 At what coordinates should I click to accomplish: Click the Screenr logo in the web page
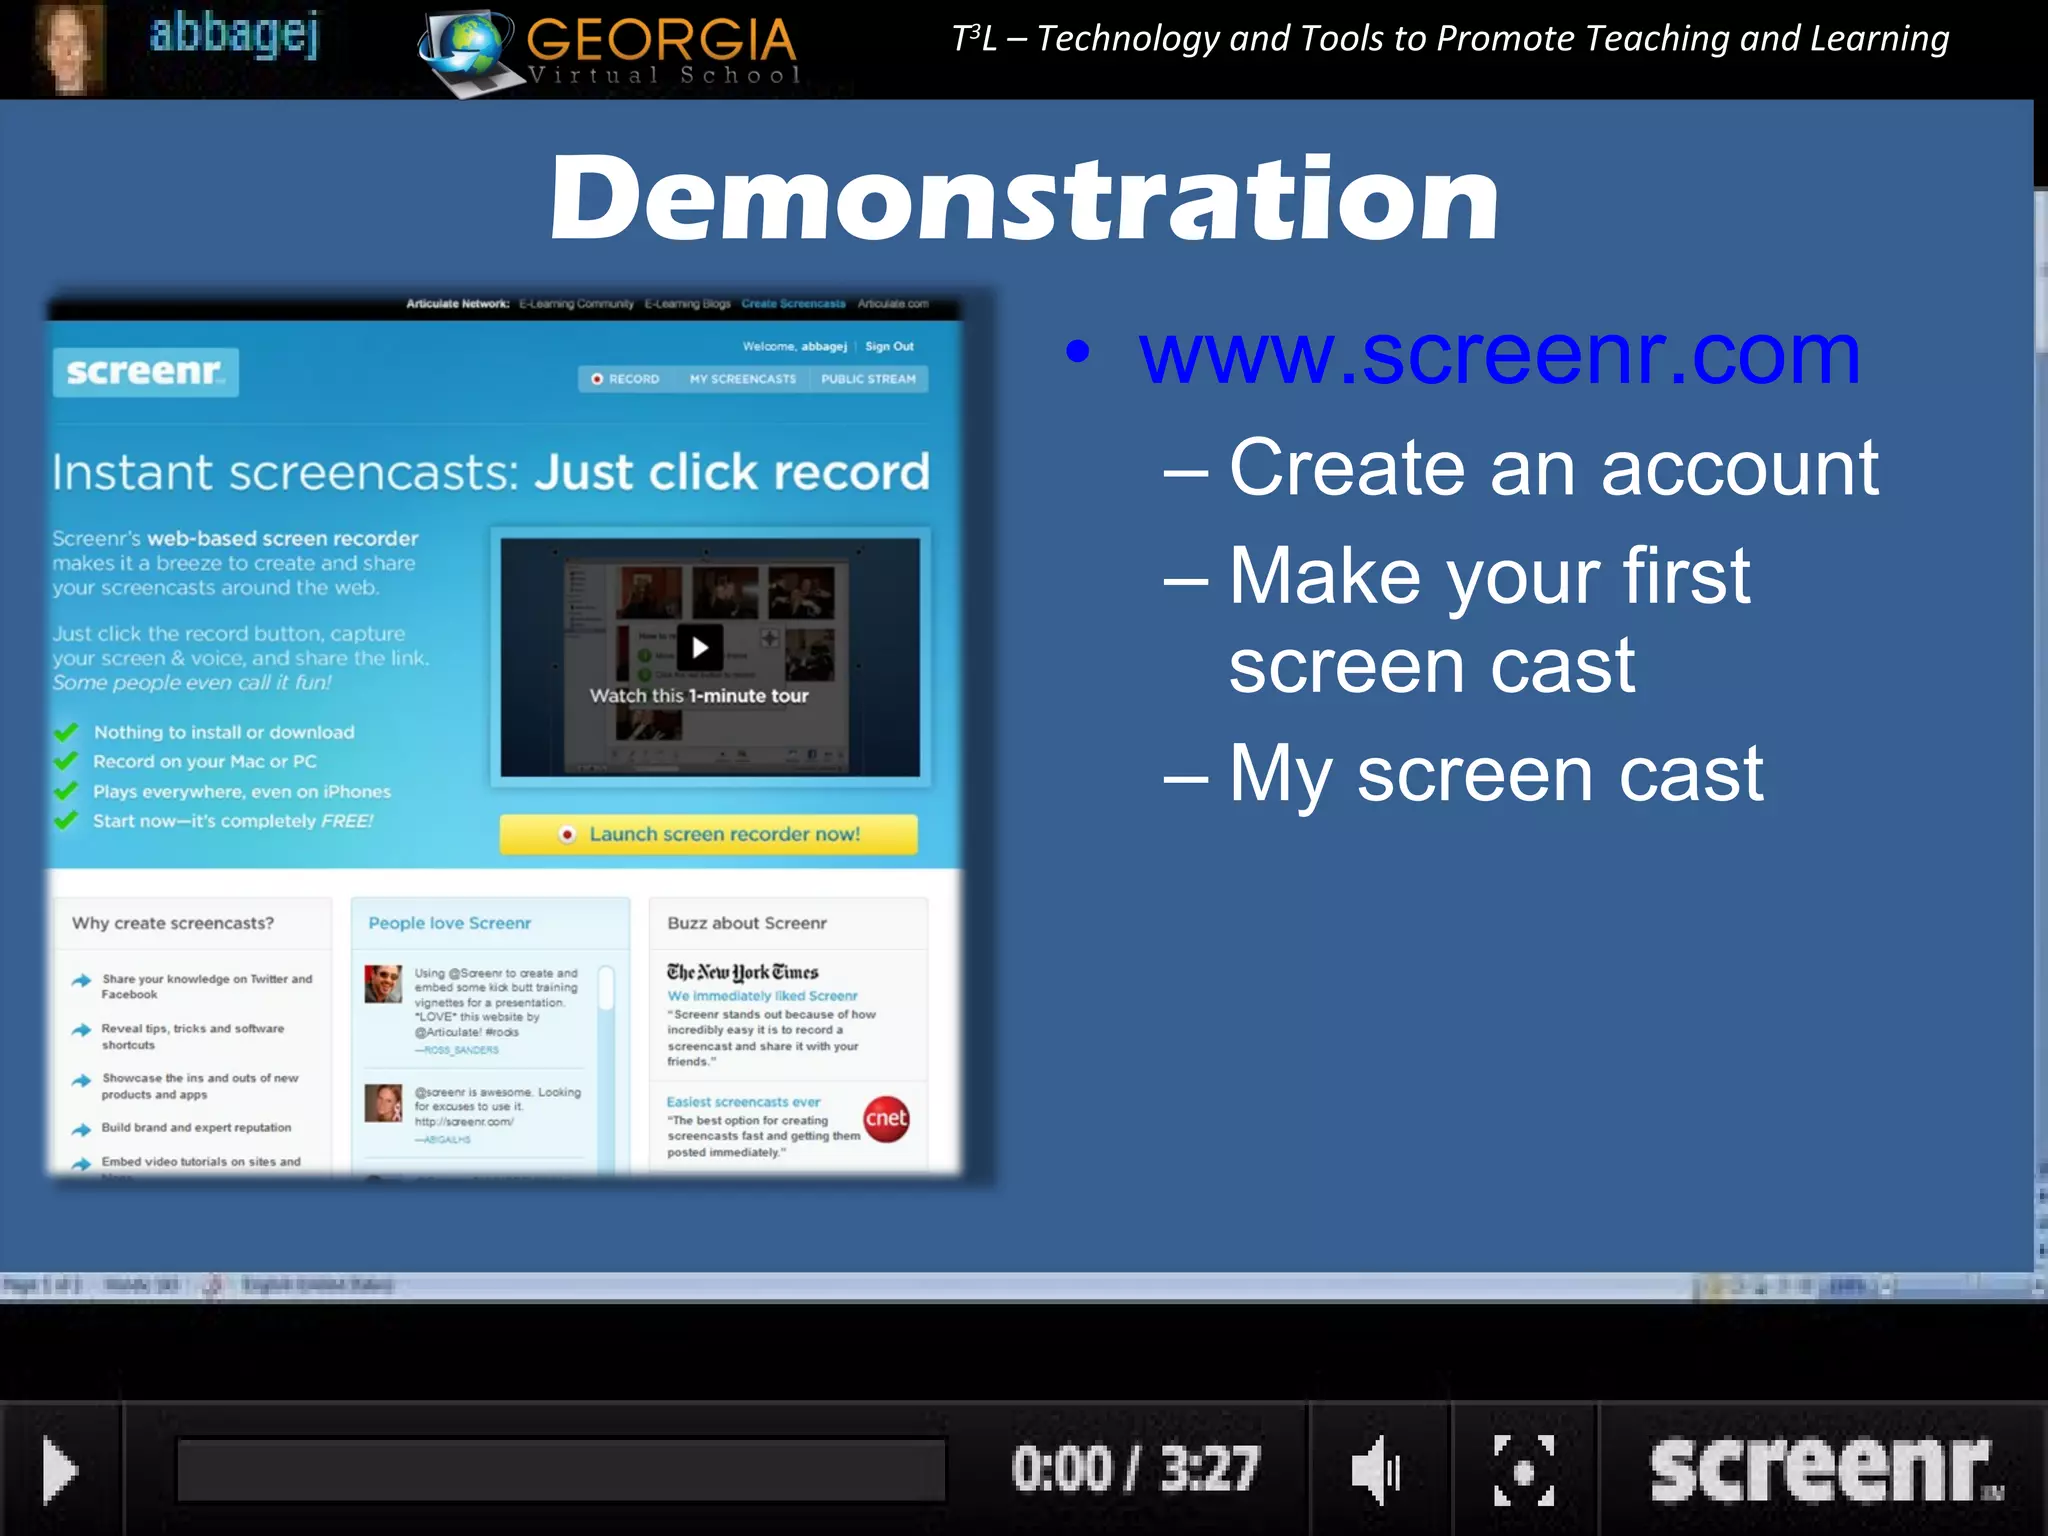point(146,372)
